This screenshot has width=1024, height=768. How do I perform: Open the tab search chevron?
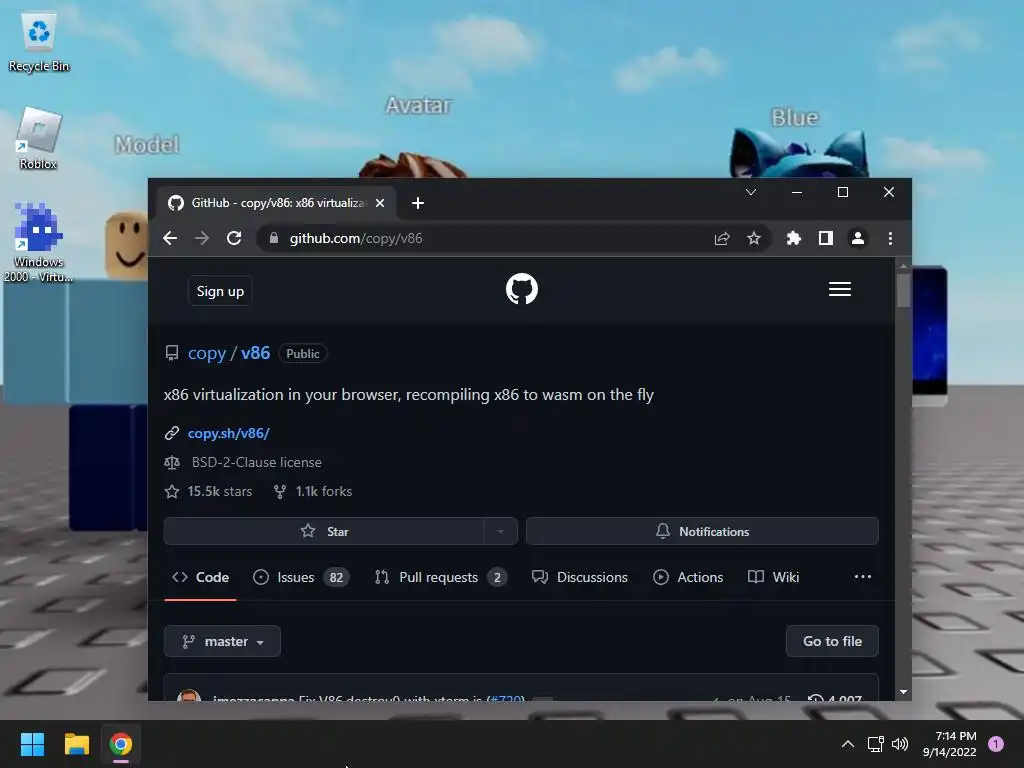[751, 192]
